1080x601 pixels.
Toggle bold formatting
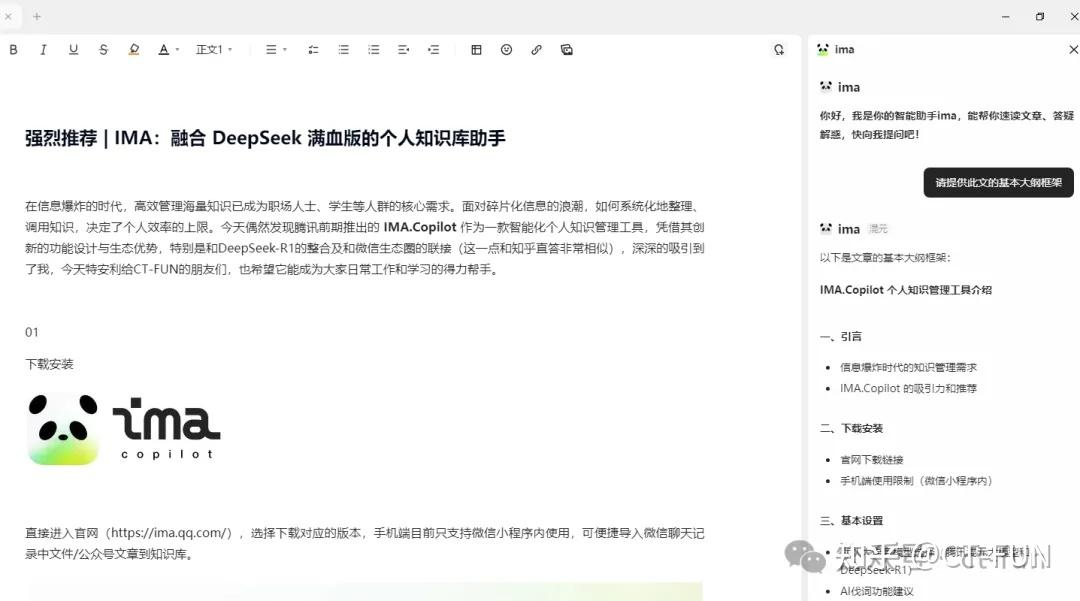click(x=13, y=49)
